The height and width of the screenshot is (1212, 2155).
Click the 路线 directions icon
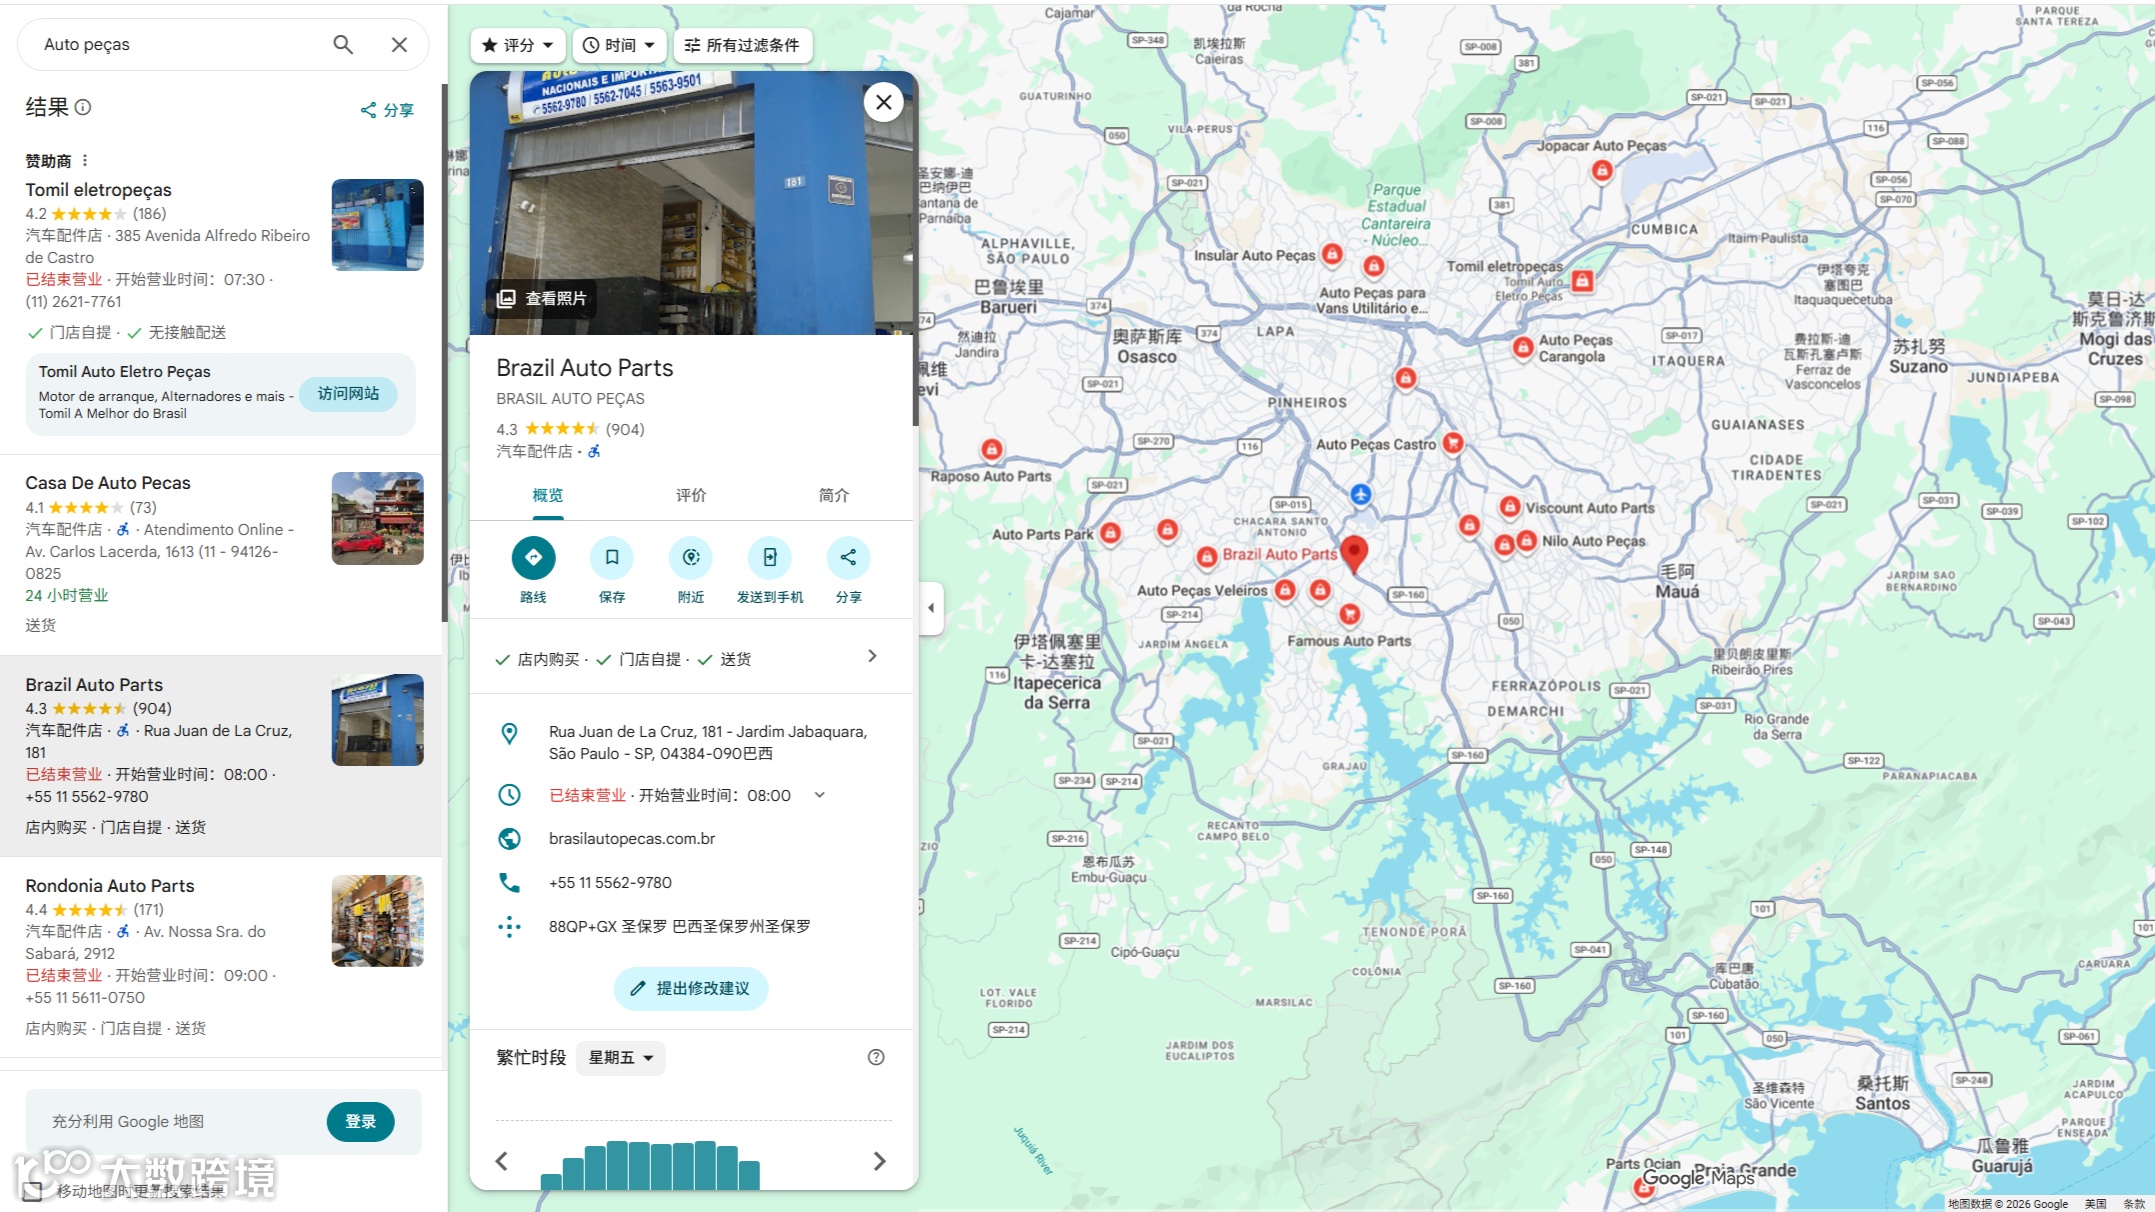coord(533,558)
